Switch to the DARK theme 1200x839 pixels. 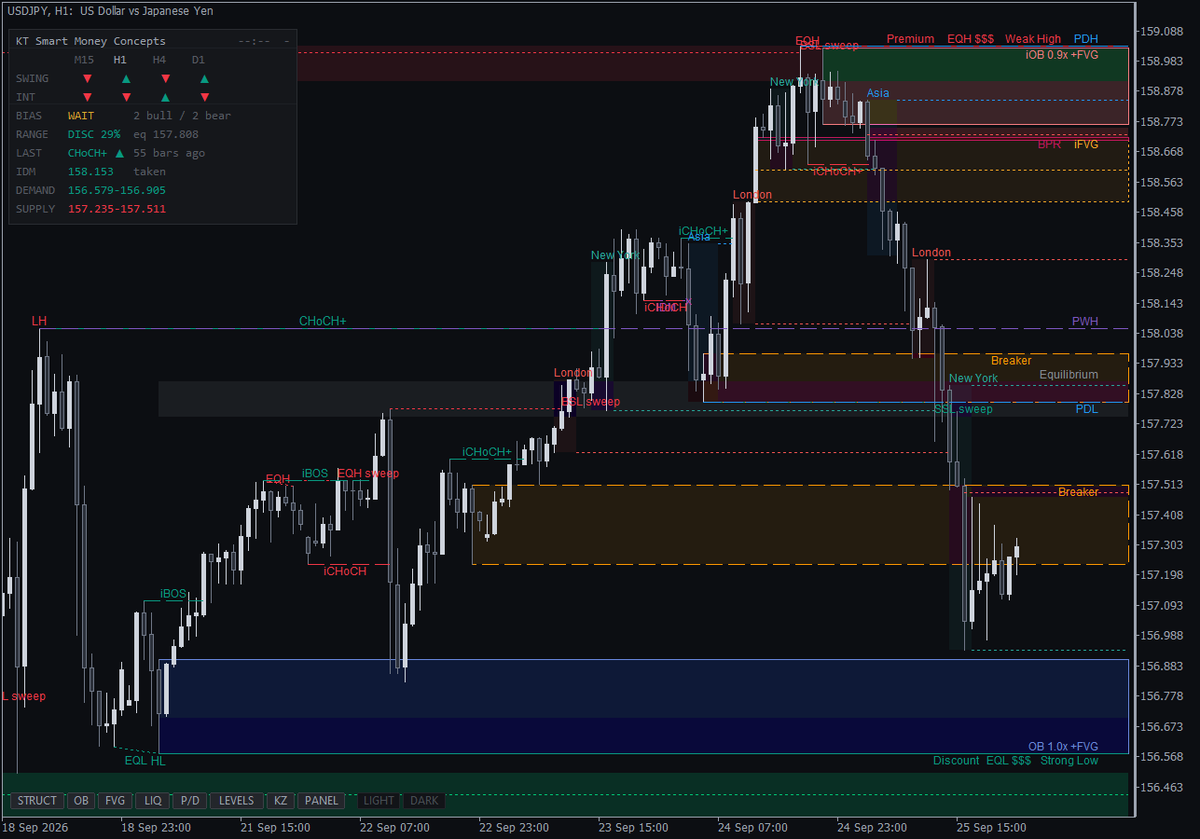click(424, 801)
